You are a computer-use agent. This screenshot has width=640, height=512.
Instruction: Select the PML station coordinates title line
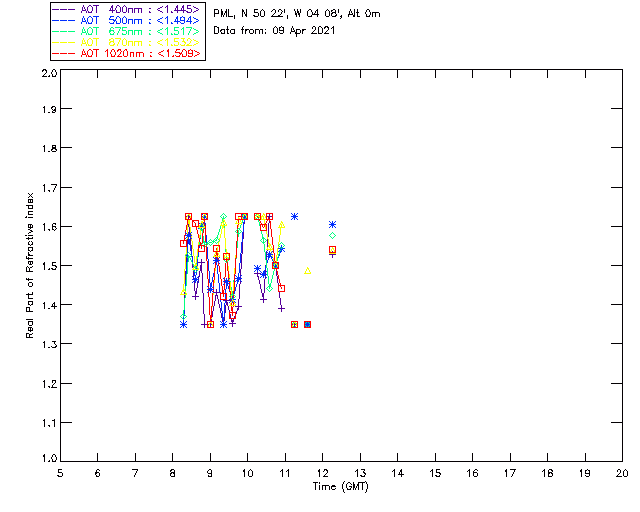point(297,14)
